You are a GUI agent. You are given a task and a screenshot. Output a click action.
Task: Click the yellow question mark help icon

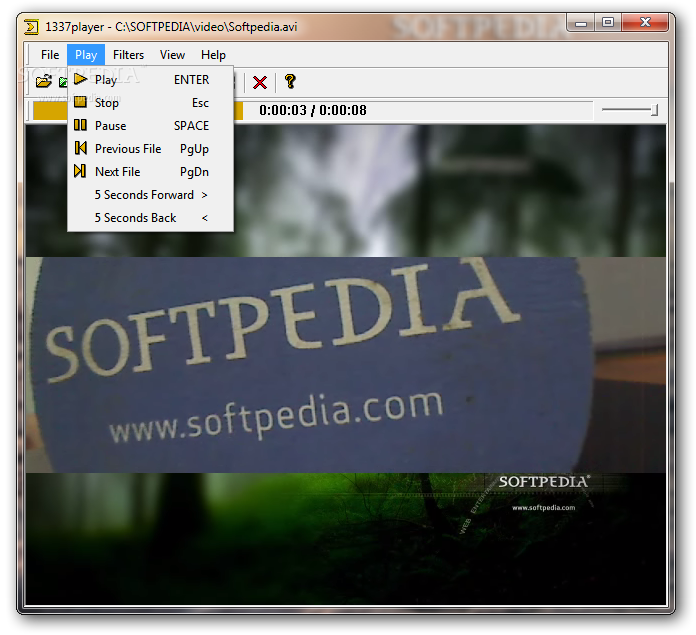pos(290,81)
